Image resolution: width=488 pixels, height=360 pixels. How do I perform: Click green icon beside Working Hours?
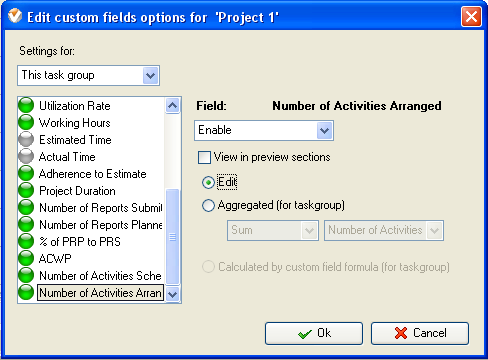point(26,122)
